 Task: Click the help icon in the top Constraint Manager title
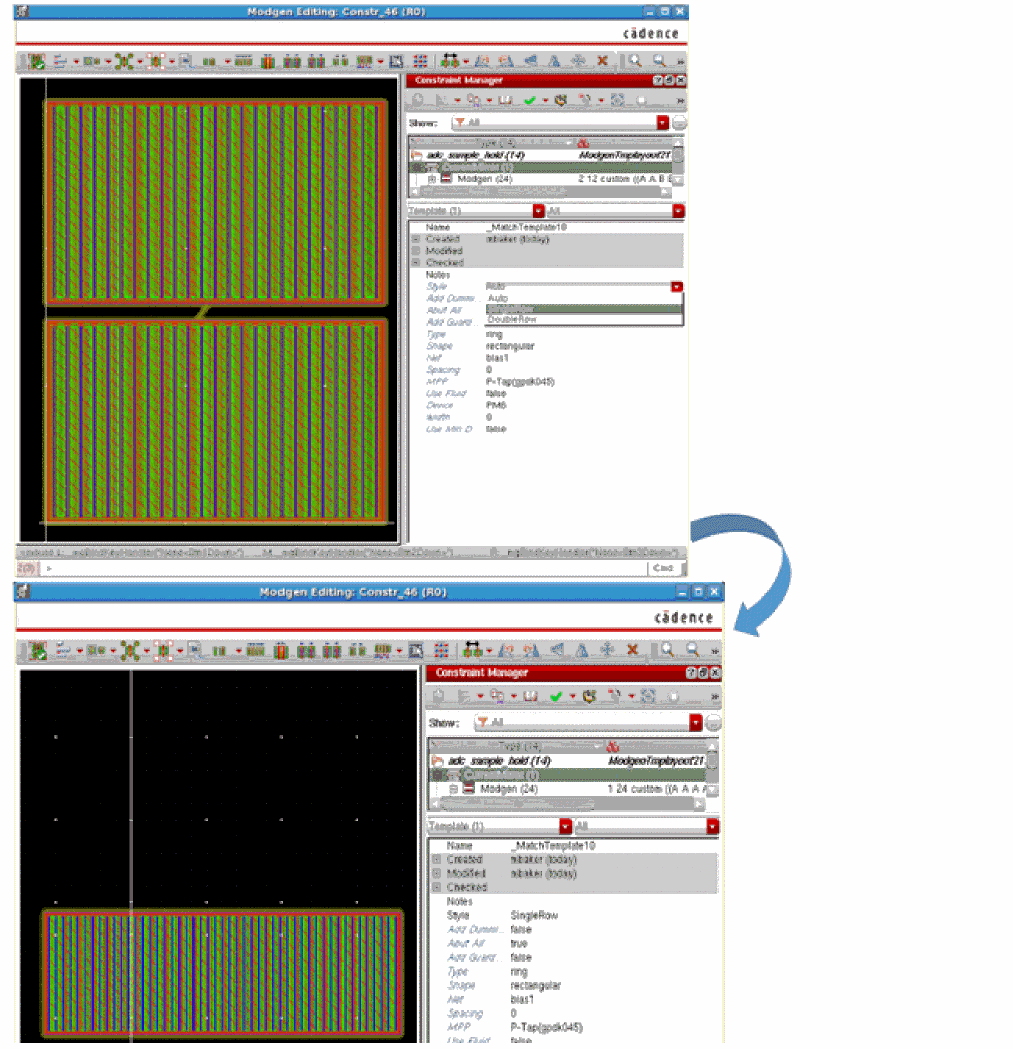(658, 80)
